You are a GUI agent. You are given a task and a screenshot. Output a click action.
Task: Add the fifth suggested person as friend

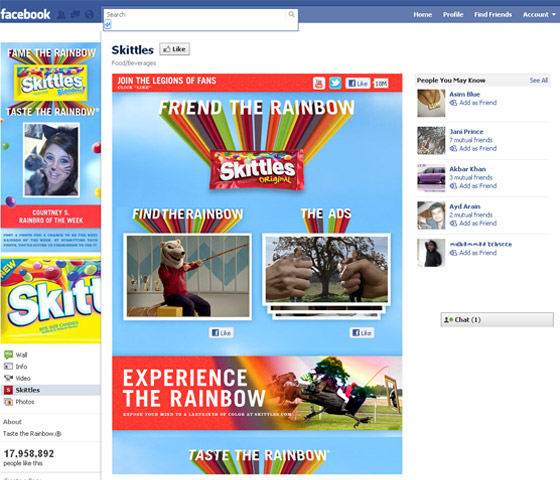[x=473, y=253]
